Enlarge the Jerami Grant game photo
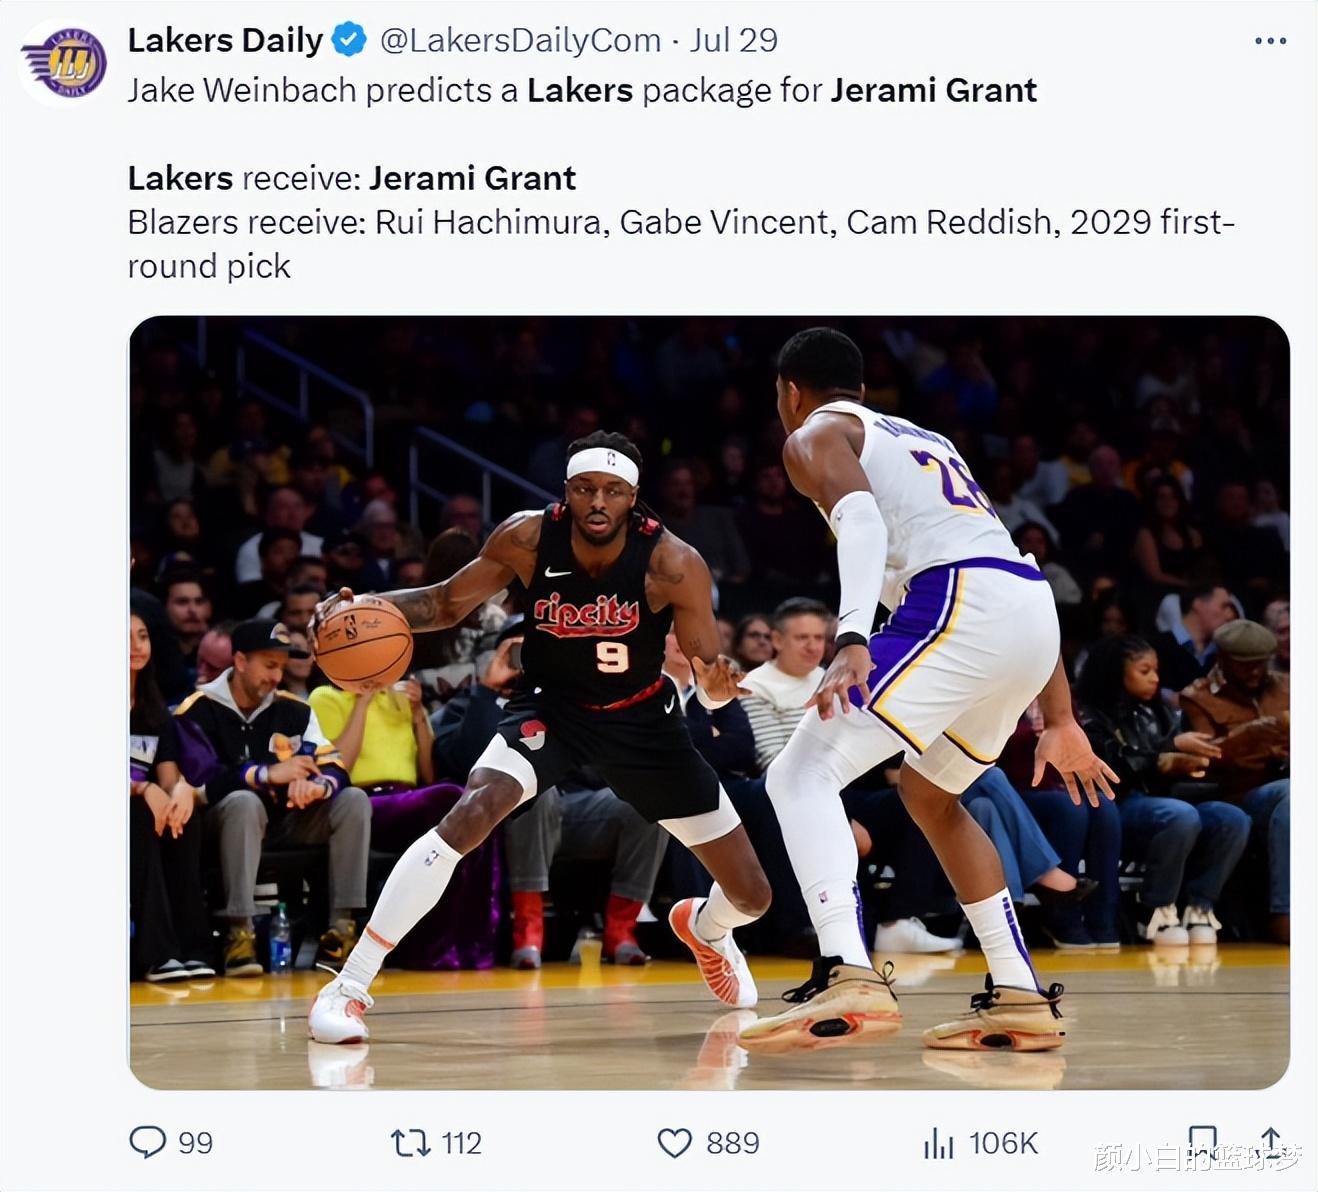The width and height of the screenshot is (1318, 1192). click(709, 703)
